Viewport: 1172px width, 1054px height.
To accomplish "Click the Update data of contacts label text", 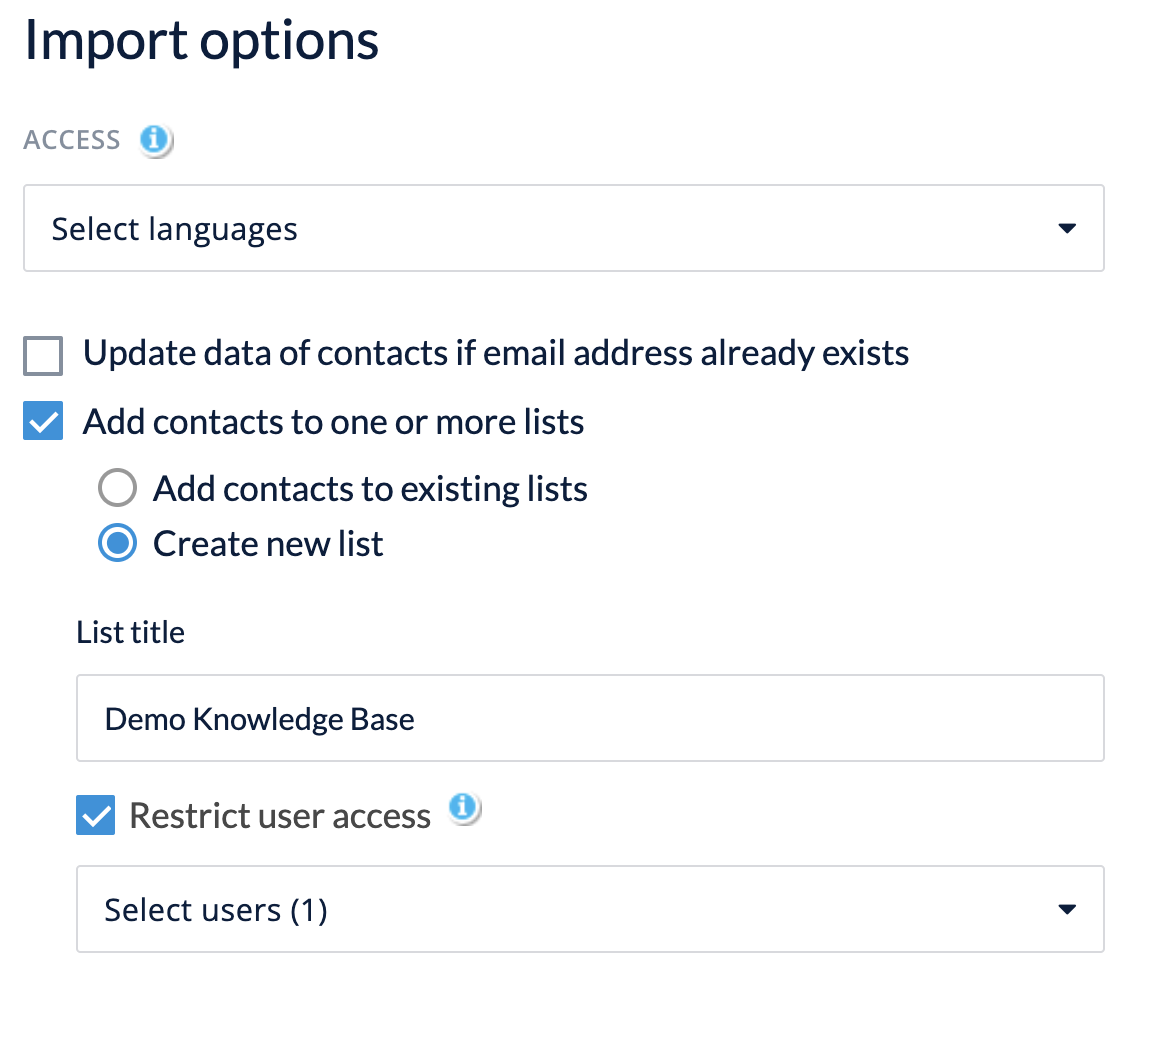I will (x=496, y=353).
